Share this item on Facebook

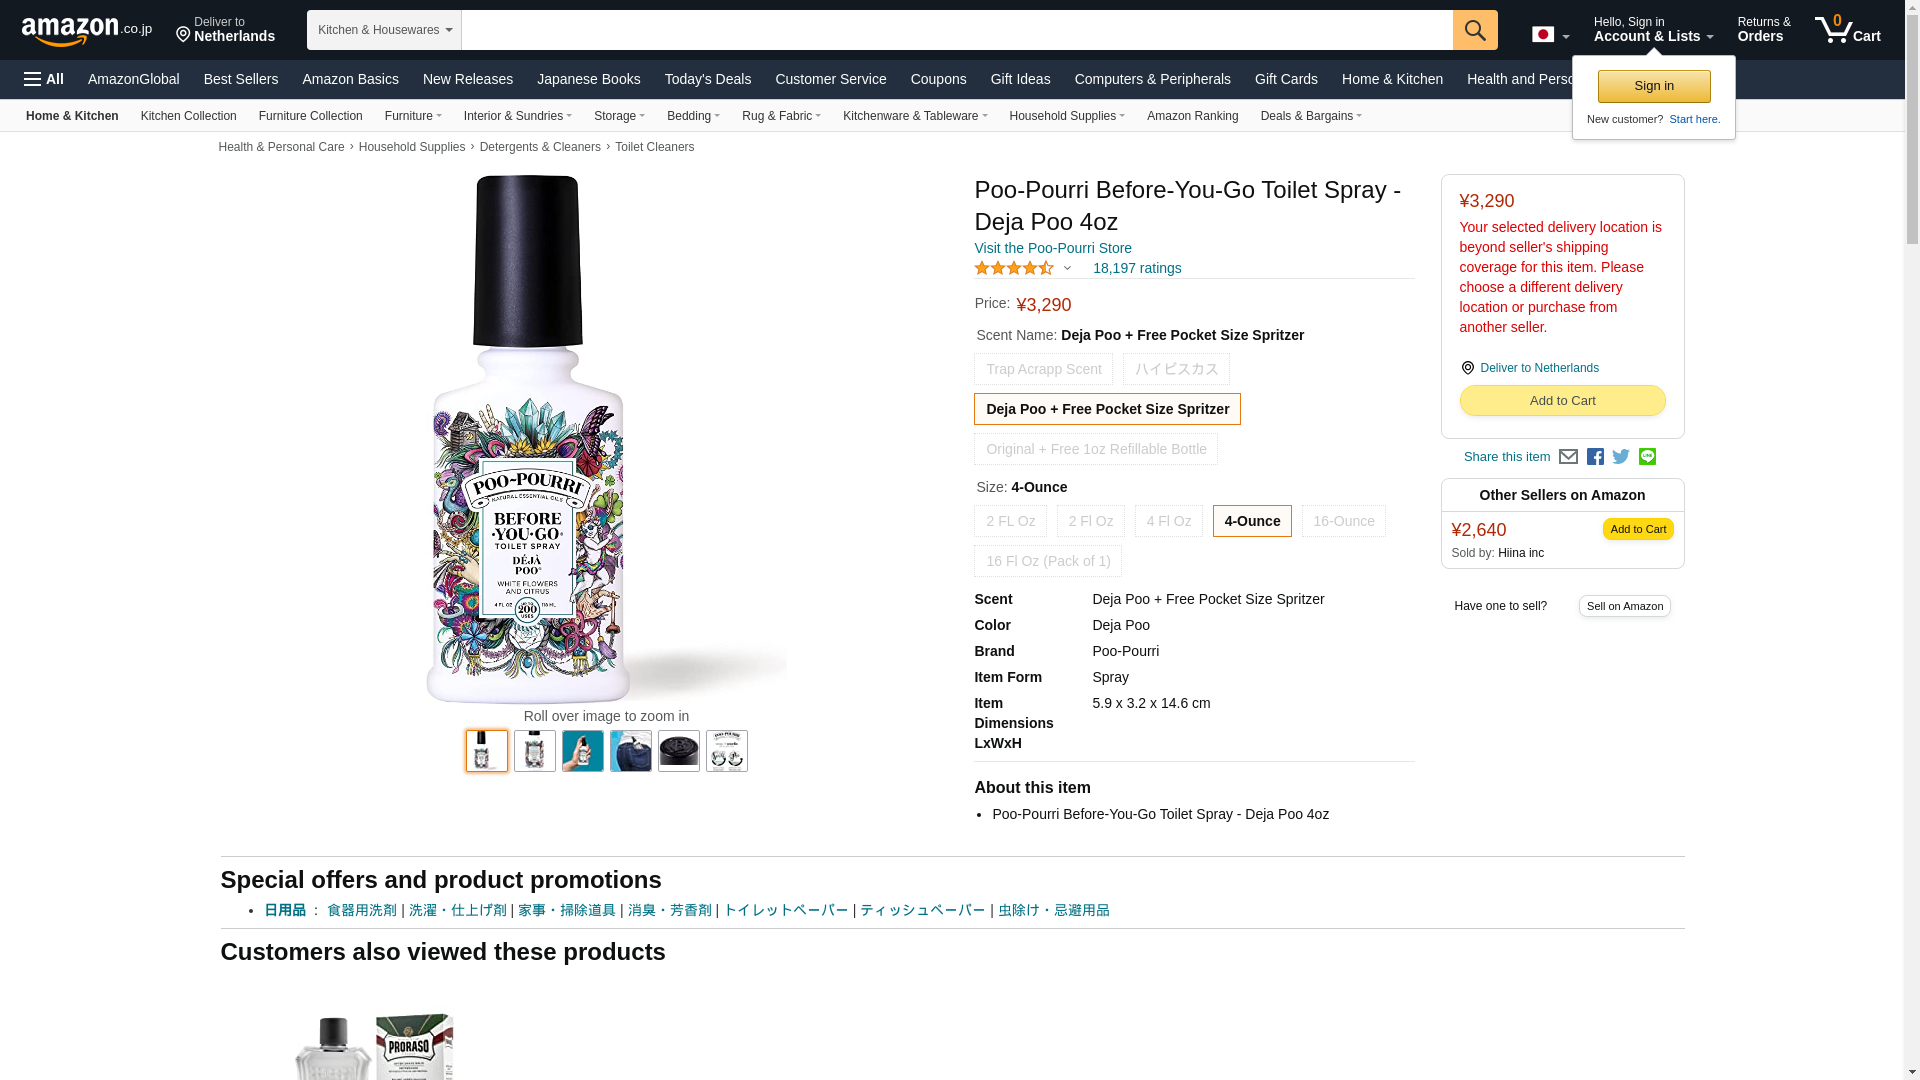click(x=1595, y=457)
